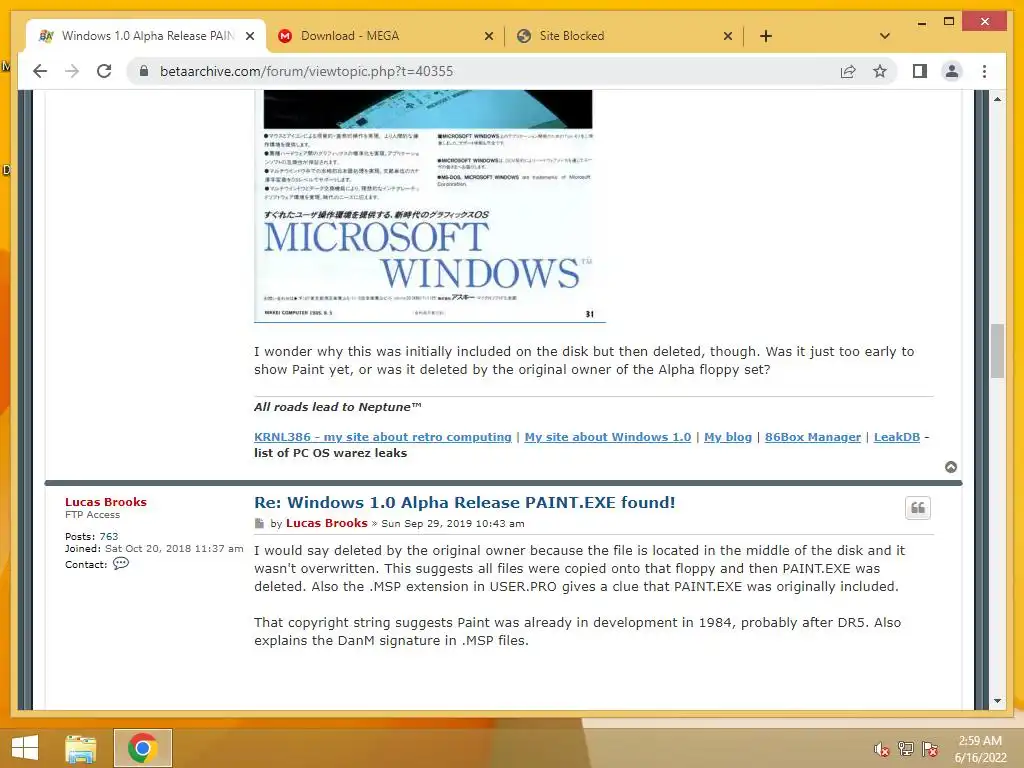Image resolution: width=1024 pixels, height=768 pixels.
Task: Open muted volume tray icon
Action: [x=882, y=749]
